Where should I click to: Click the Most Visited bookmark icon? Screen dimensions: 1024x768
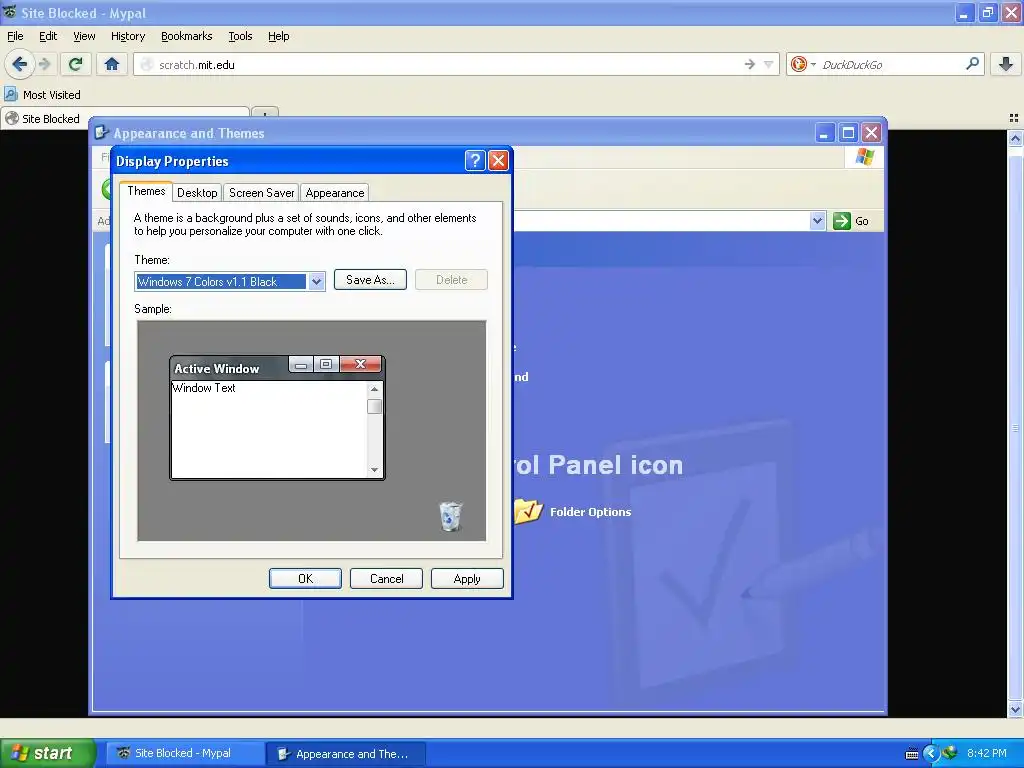point(11,94)
